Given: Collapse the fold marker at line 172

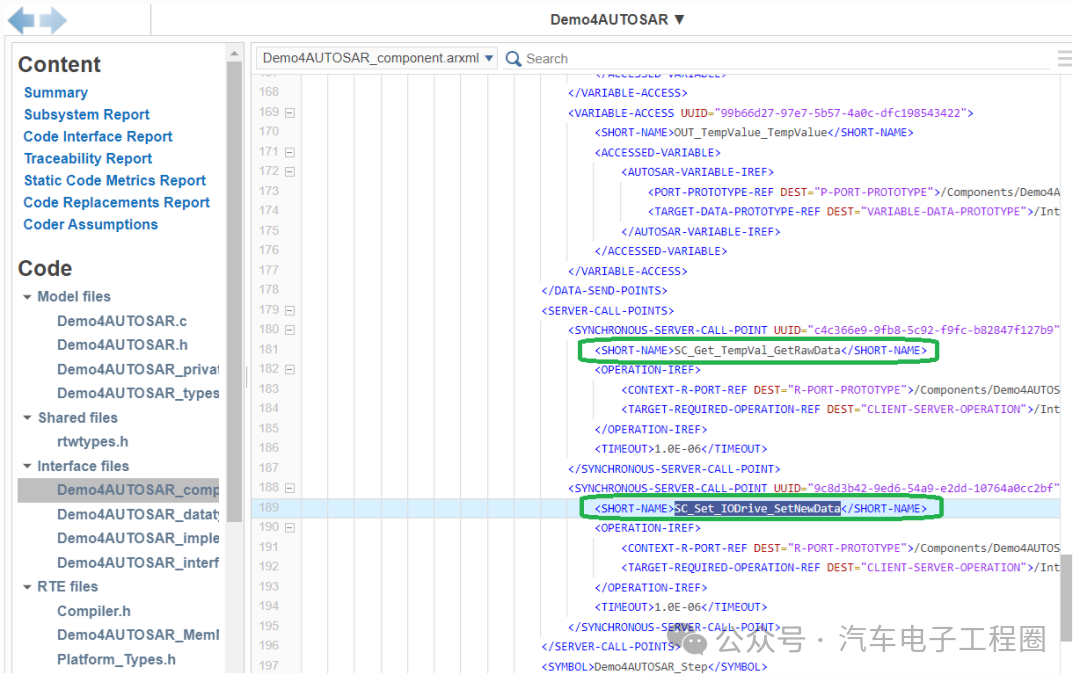Looking at the screenshot, I should click(290, 172).
